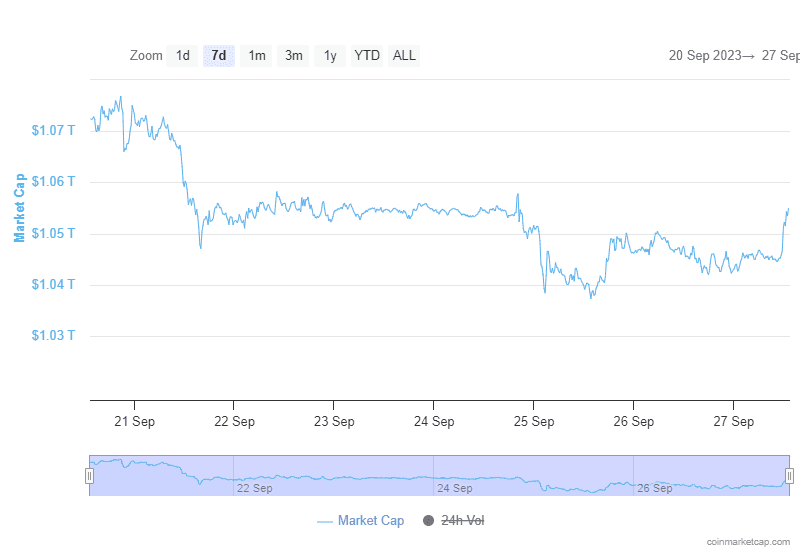
Task: Click the blue line icon in legend
Action: tap(324, 521)
